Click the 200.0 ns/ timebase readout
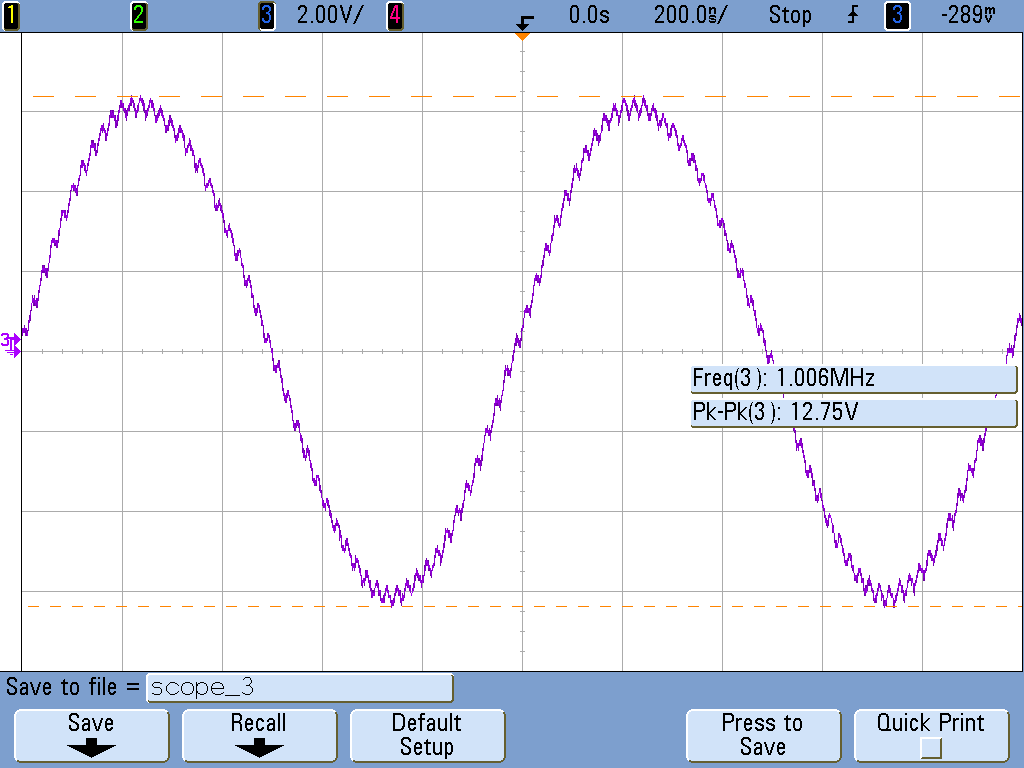 pyautogui.click(x=690, y=15)
